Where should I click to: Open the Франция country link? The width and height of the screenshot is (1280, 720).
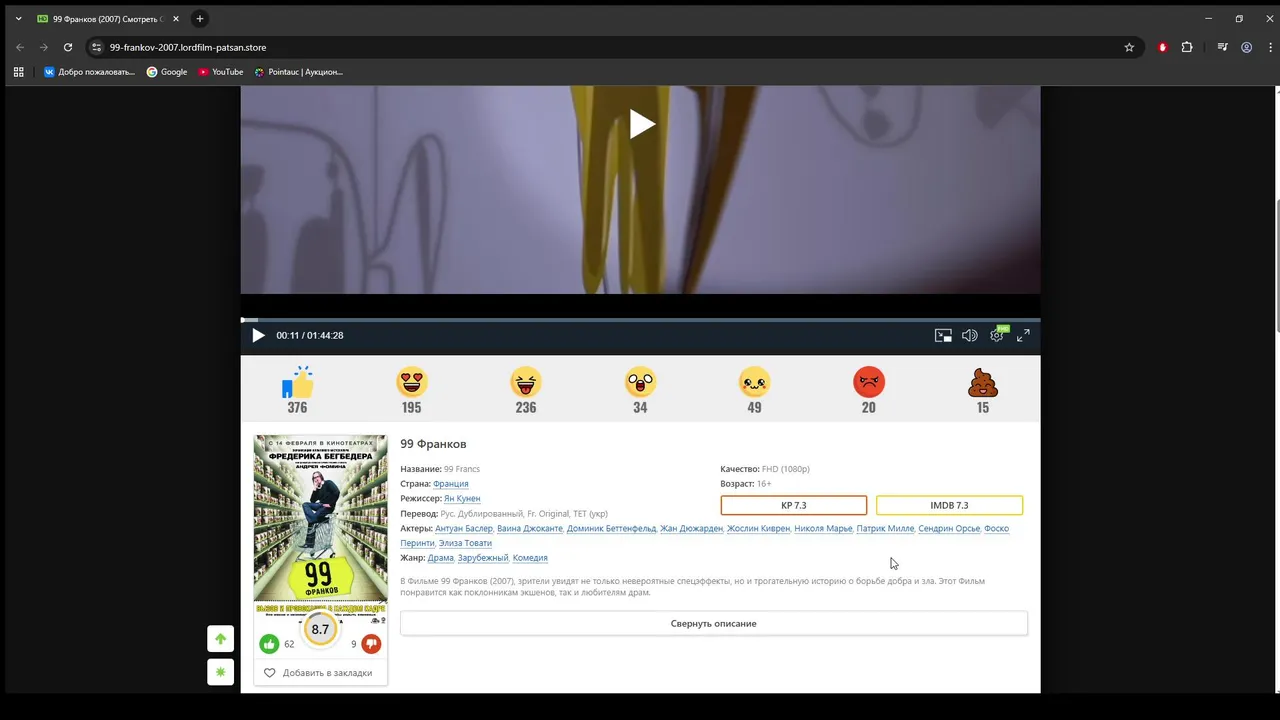[x=451, y=484]
